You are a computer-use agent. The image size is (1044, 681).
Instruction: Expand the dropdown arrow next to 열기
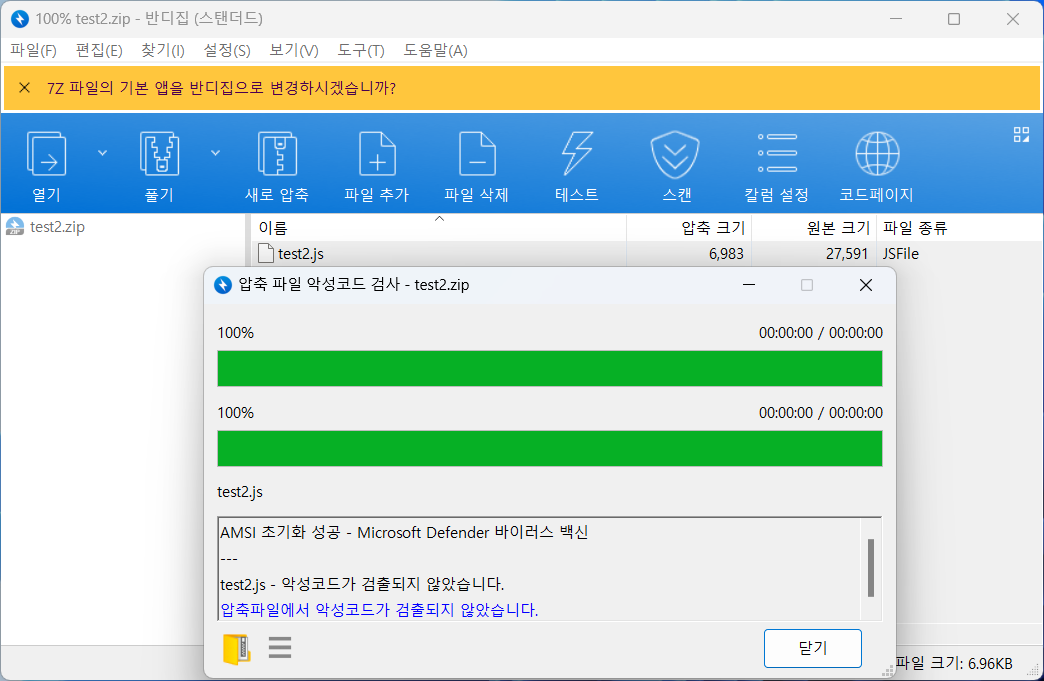pos(102,153)
